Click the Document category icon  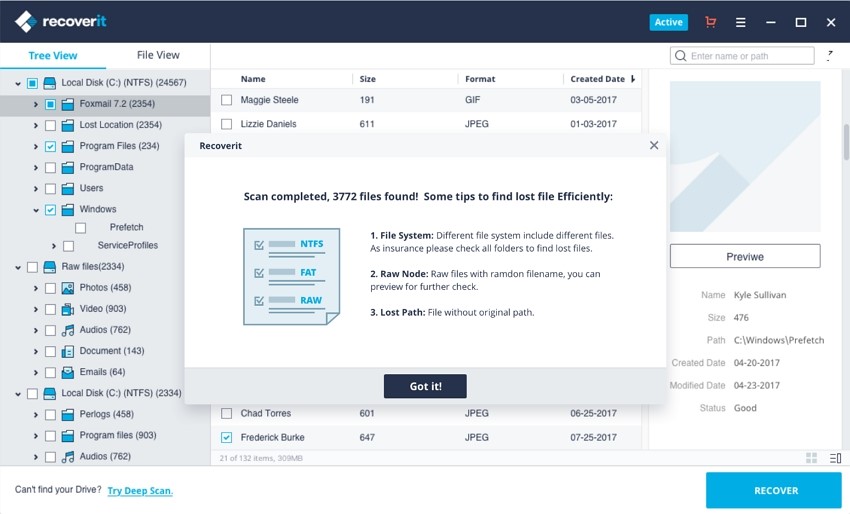pos(68,351)
